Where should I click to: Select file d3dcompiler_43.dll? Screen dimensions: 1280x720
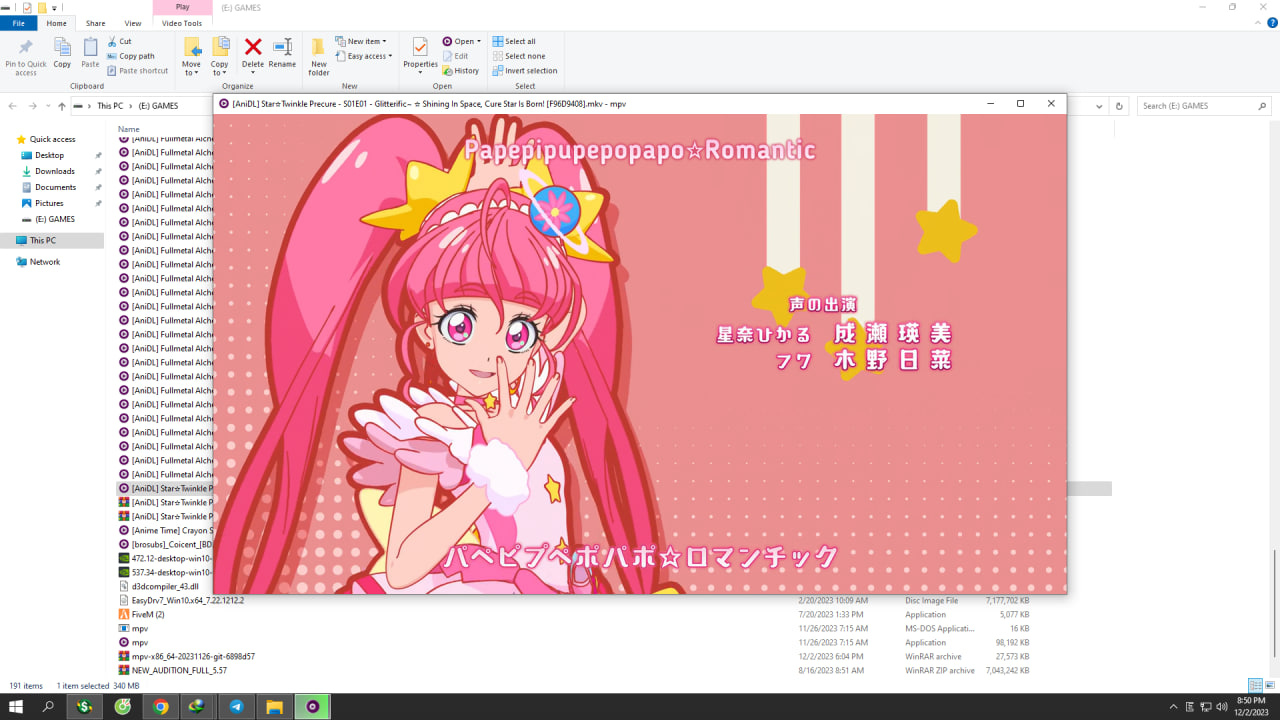165,586
